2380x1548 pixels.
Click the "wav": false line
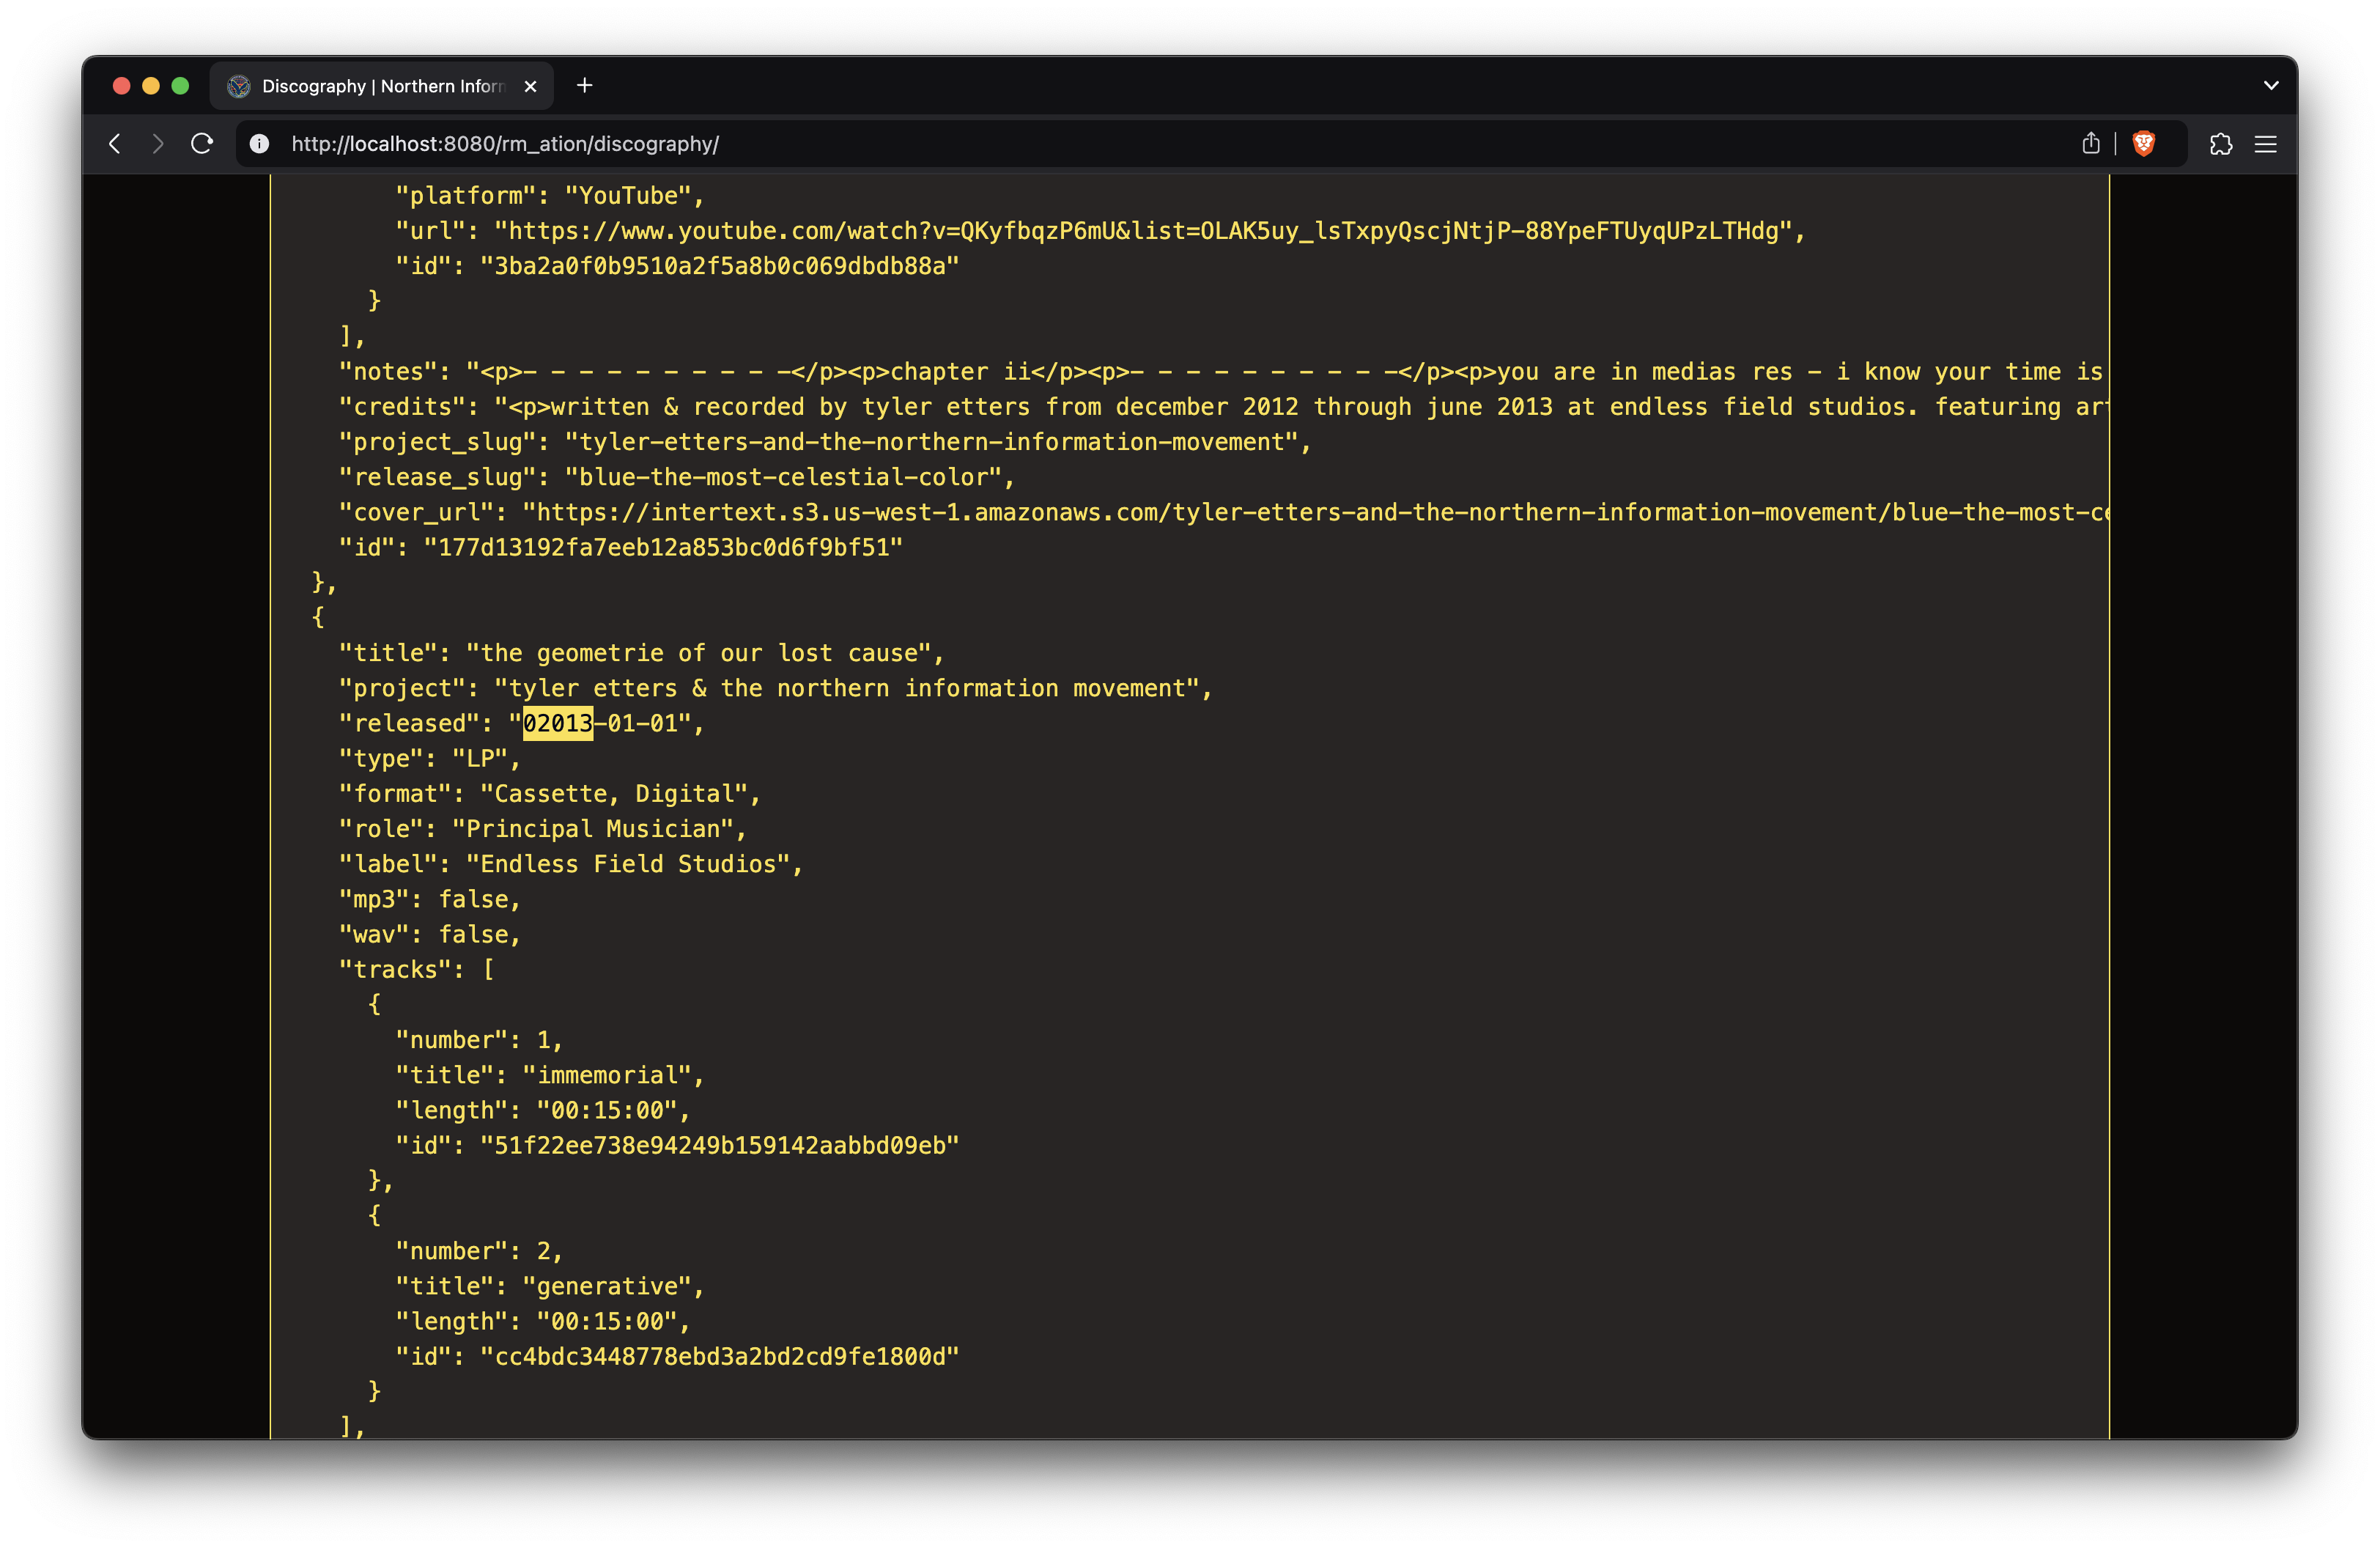coord(429,934)
